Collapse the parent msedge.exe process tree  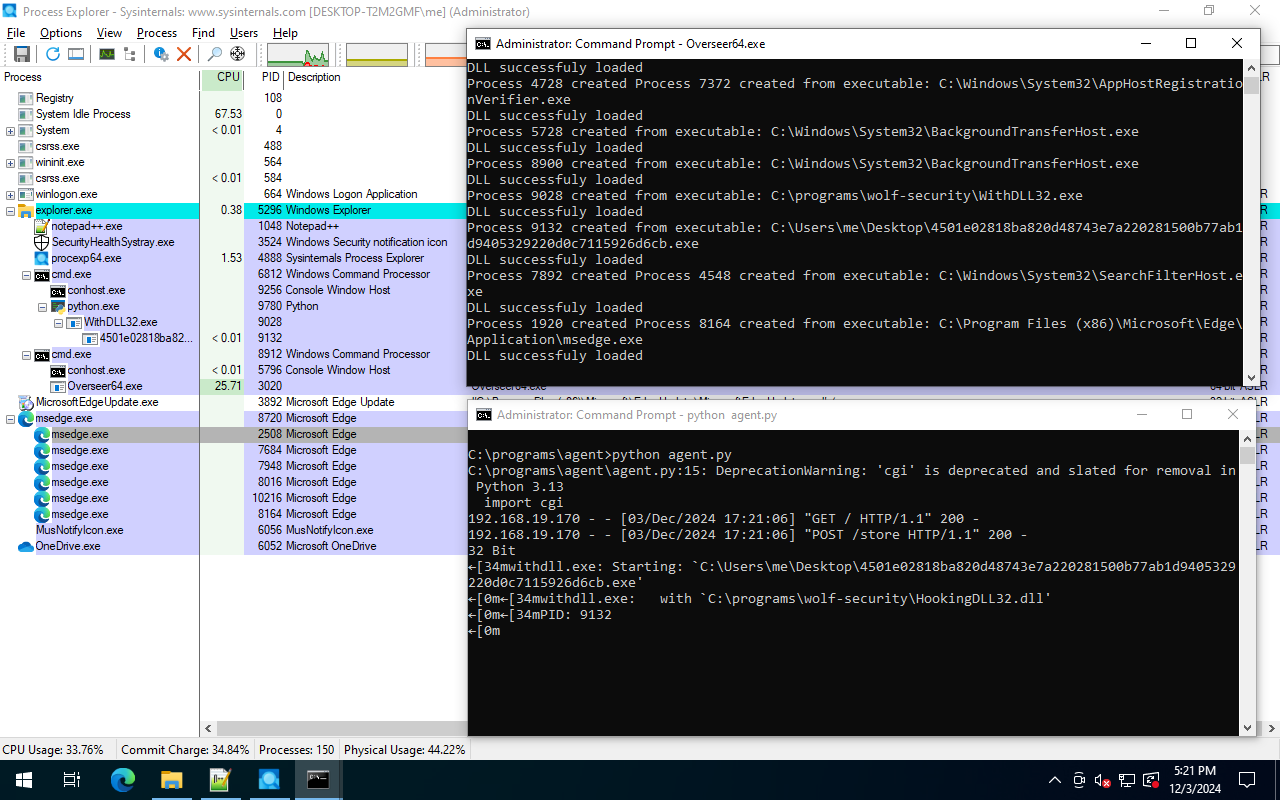click(x=11, y=418)
